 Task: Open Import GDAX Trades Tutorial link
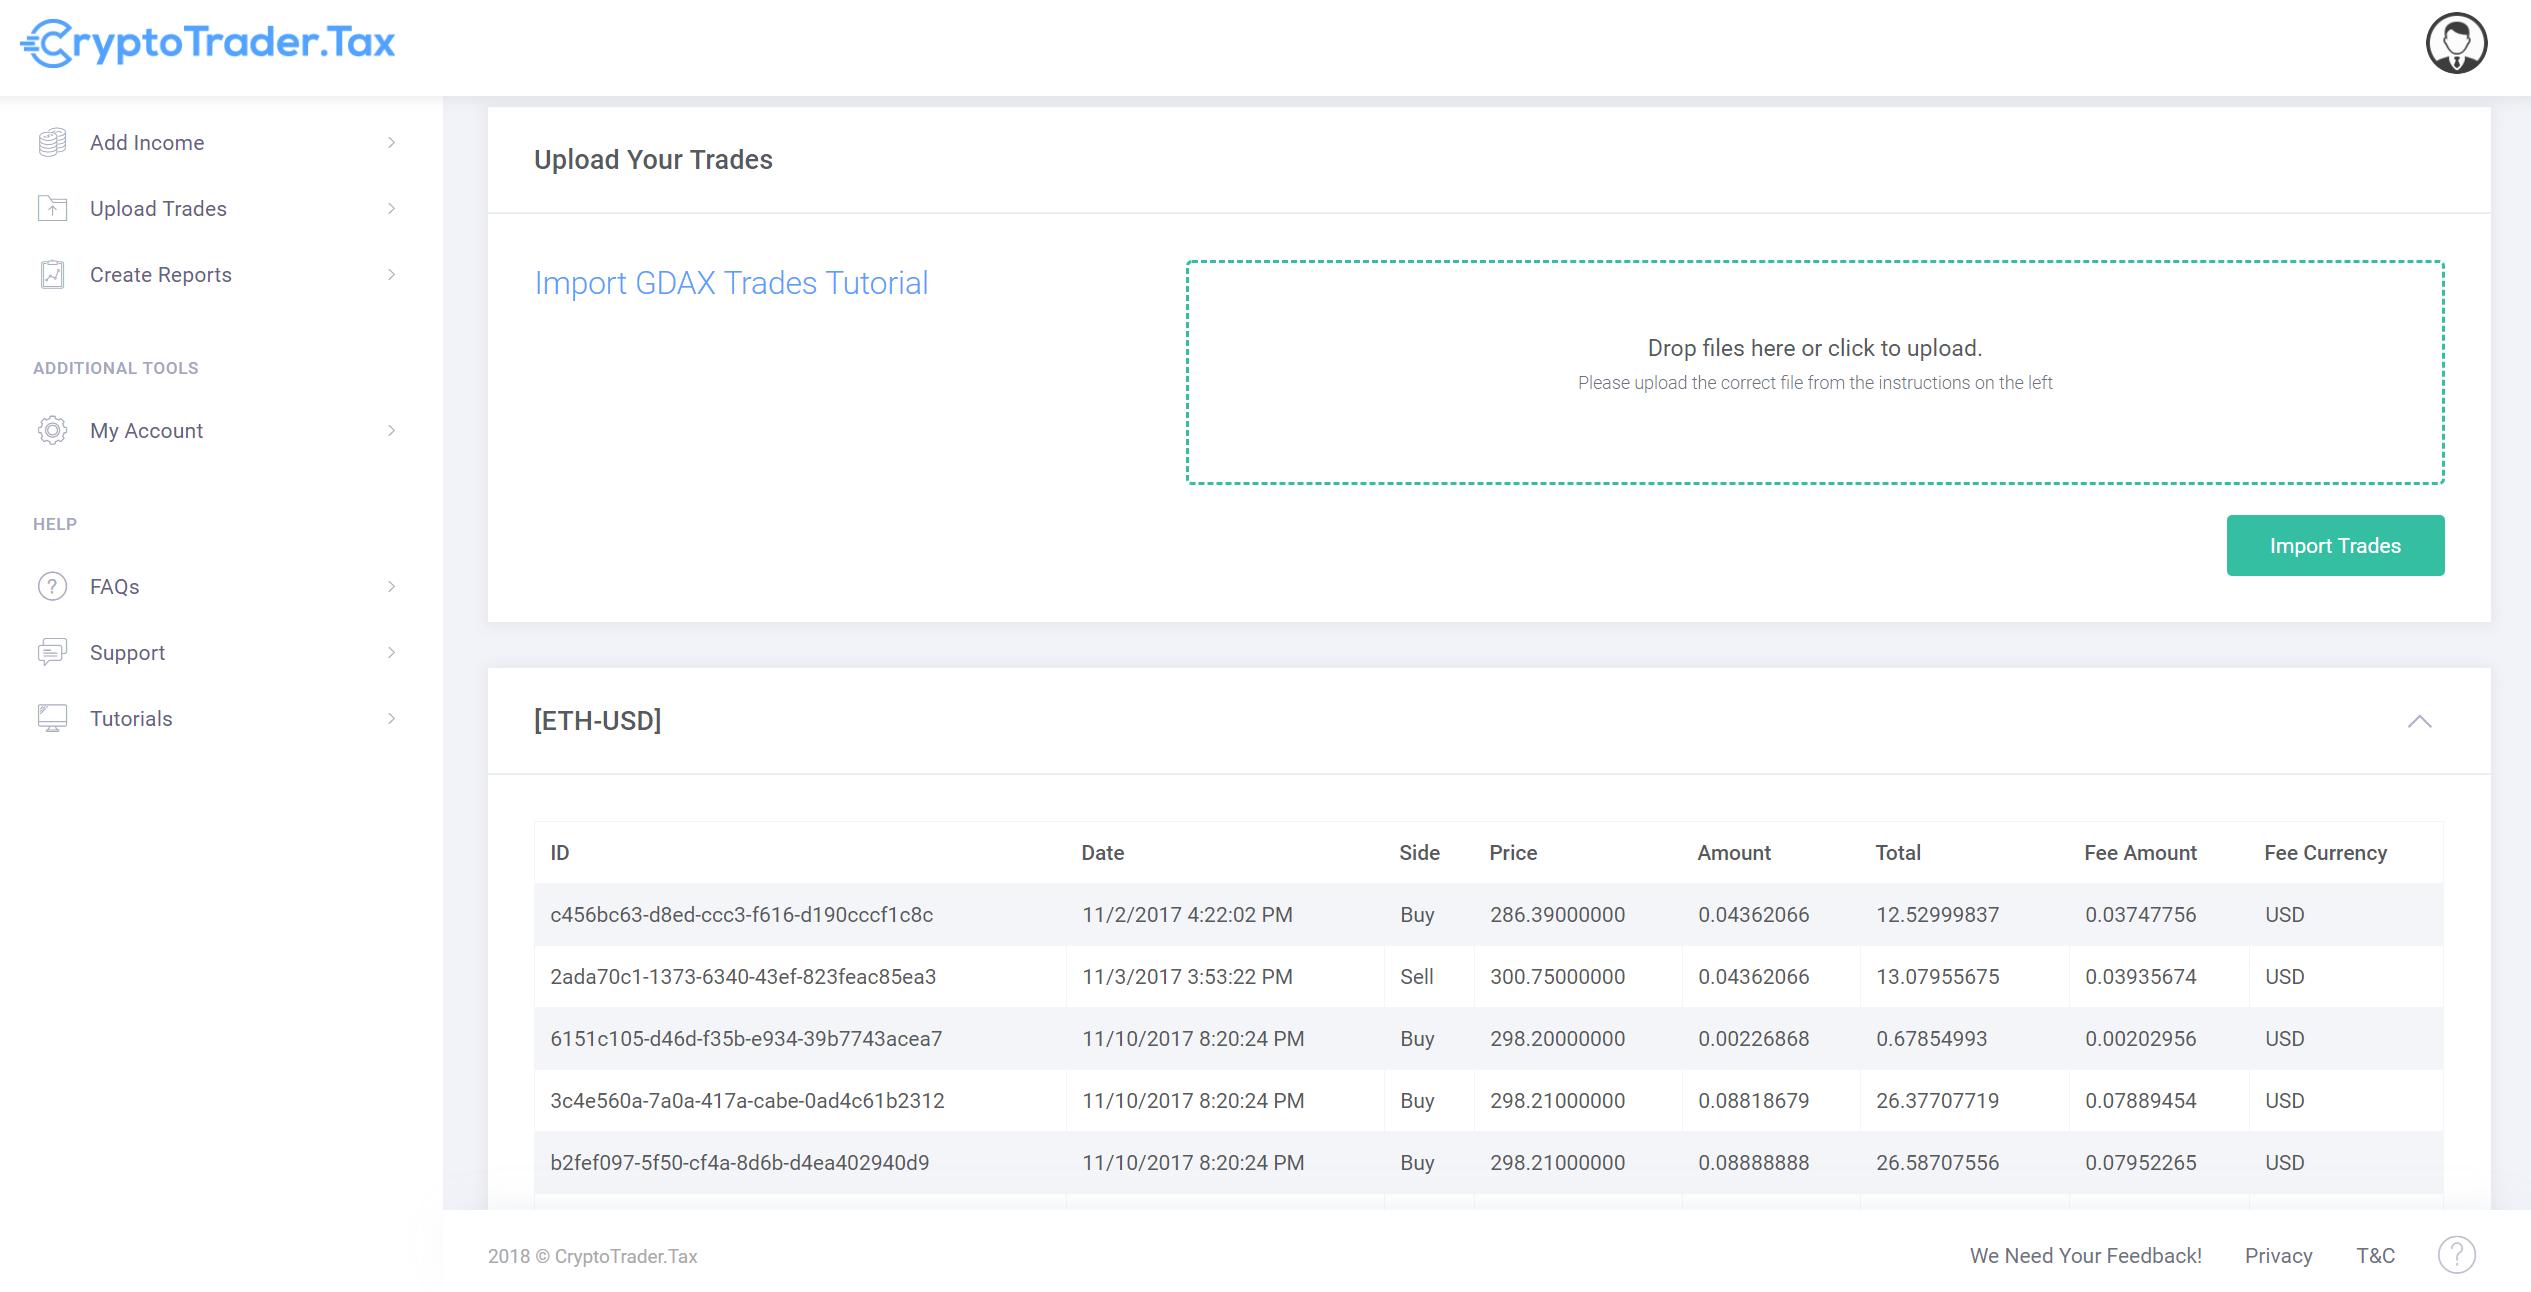731,283
